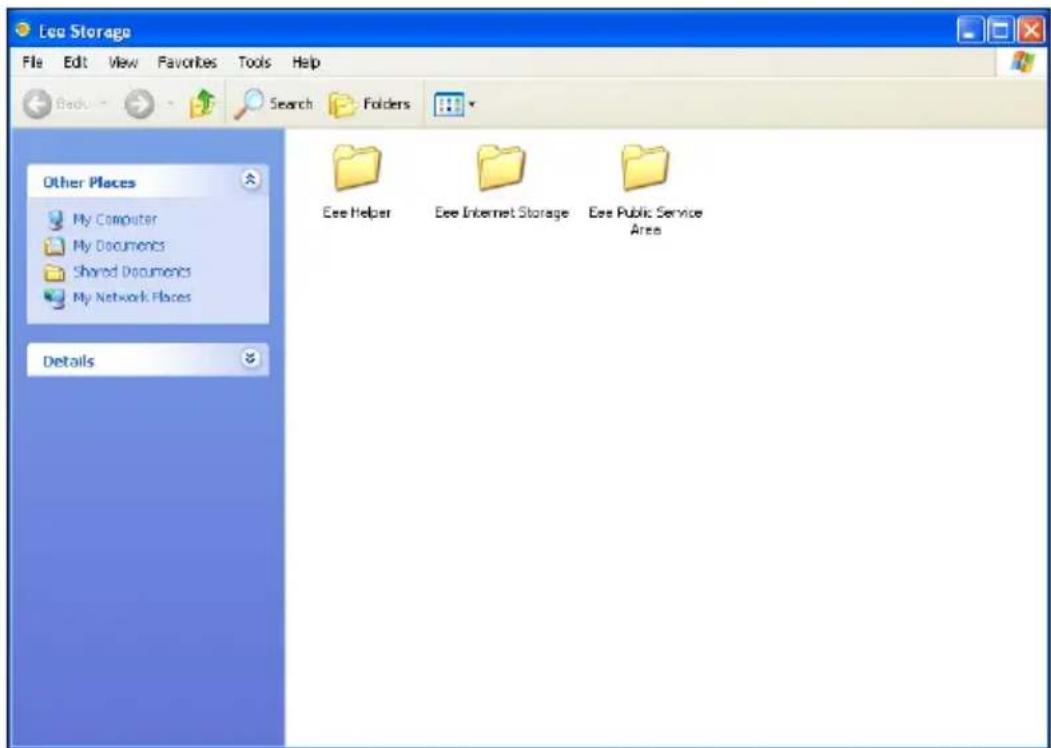The image size is (1051, 748).
Task: Maximize the Eee Storage window
Action: tap(1000, 31)
